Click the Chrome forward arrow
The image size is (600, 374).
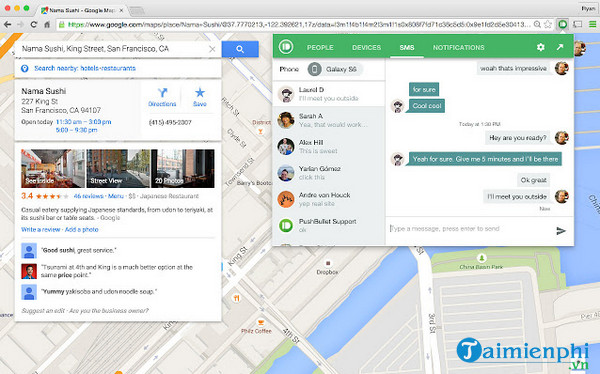coord(20,24)
